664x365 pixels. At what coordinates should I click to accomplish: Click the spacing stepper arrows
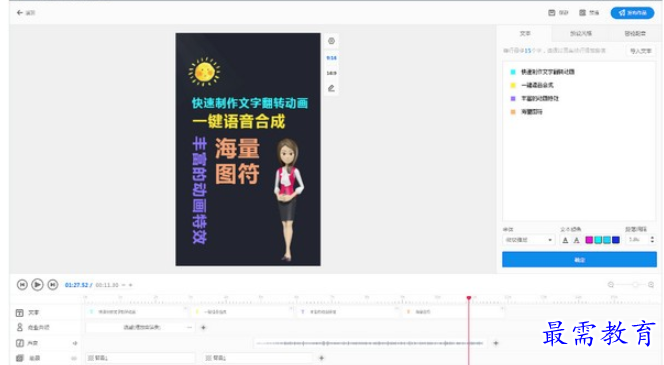pos(652,240)
